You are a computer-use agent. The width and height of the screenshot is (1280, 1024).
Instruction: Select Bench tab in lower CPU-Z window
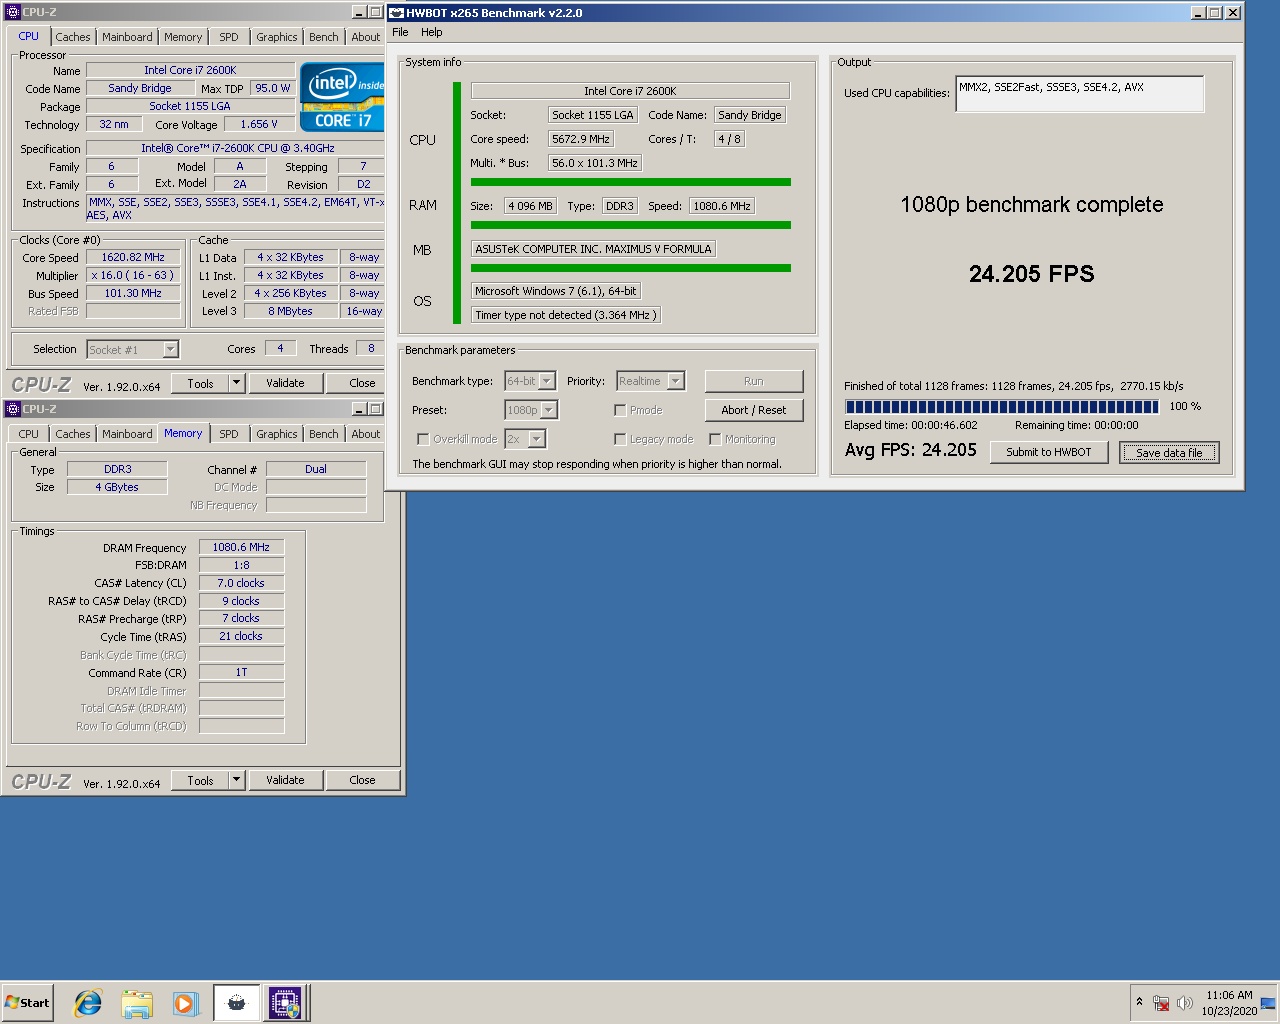pyautogui.click(x=324, y=434)
